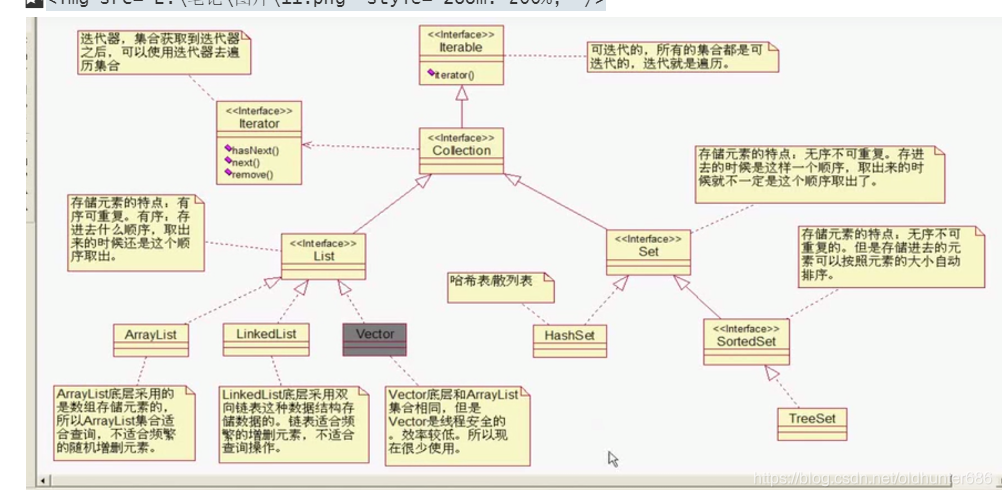This screenshot has height=497, width=1002.
Task: Select the Iterator interface box
Action: tap(259, 143)
